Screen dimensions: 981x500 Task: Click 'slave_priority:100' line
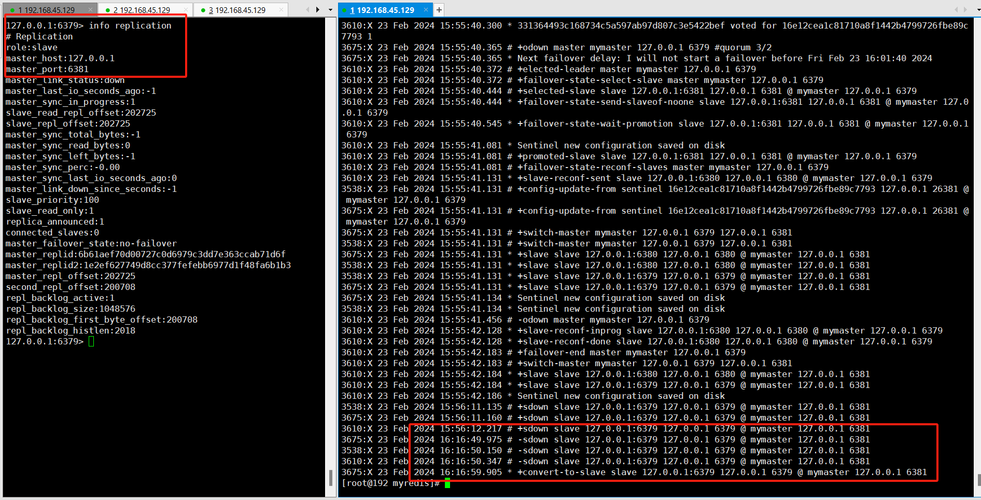click(53, 200)
